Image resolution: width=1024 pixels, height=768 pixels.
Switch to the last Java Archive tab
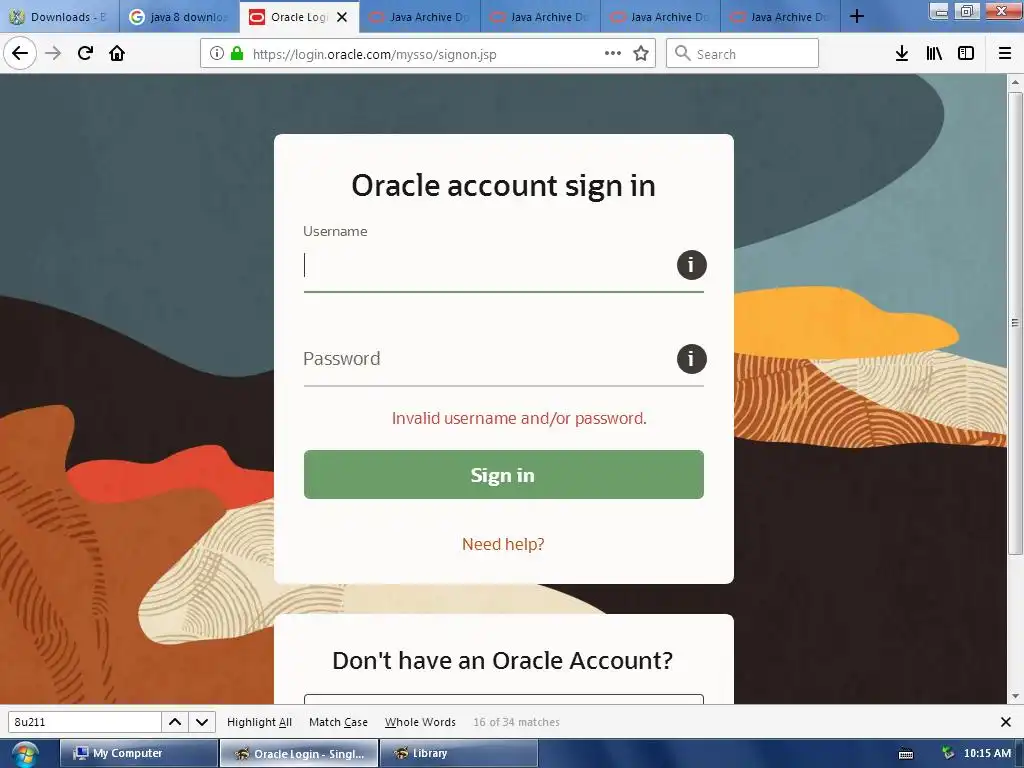point(780,16)
